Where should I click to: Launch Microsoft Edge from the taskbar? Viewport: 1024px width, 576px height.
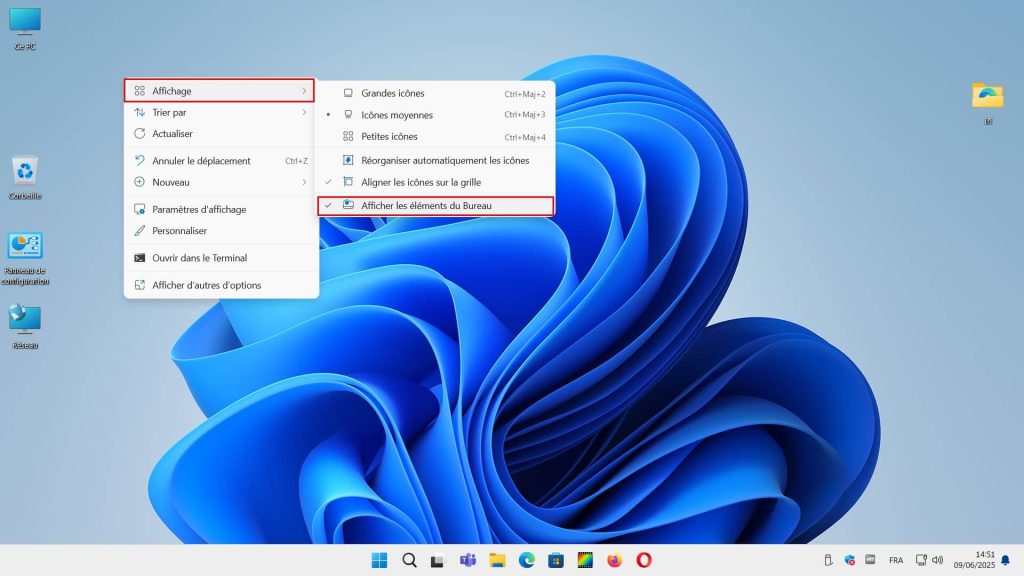point(526,560)
